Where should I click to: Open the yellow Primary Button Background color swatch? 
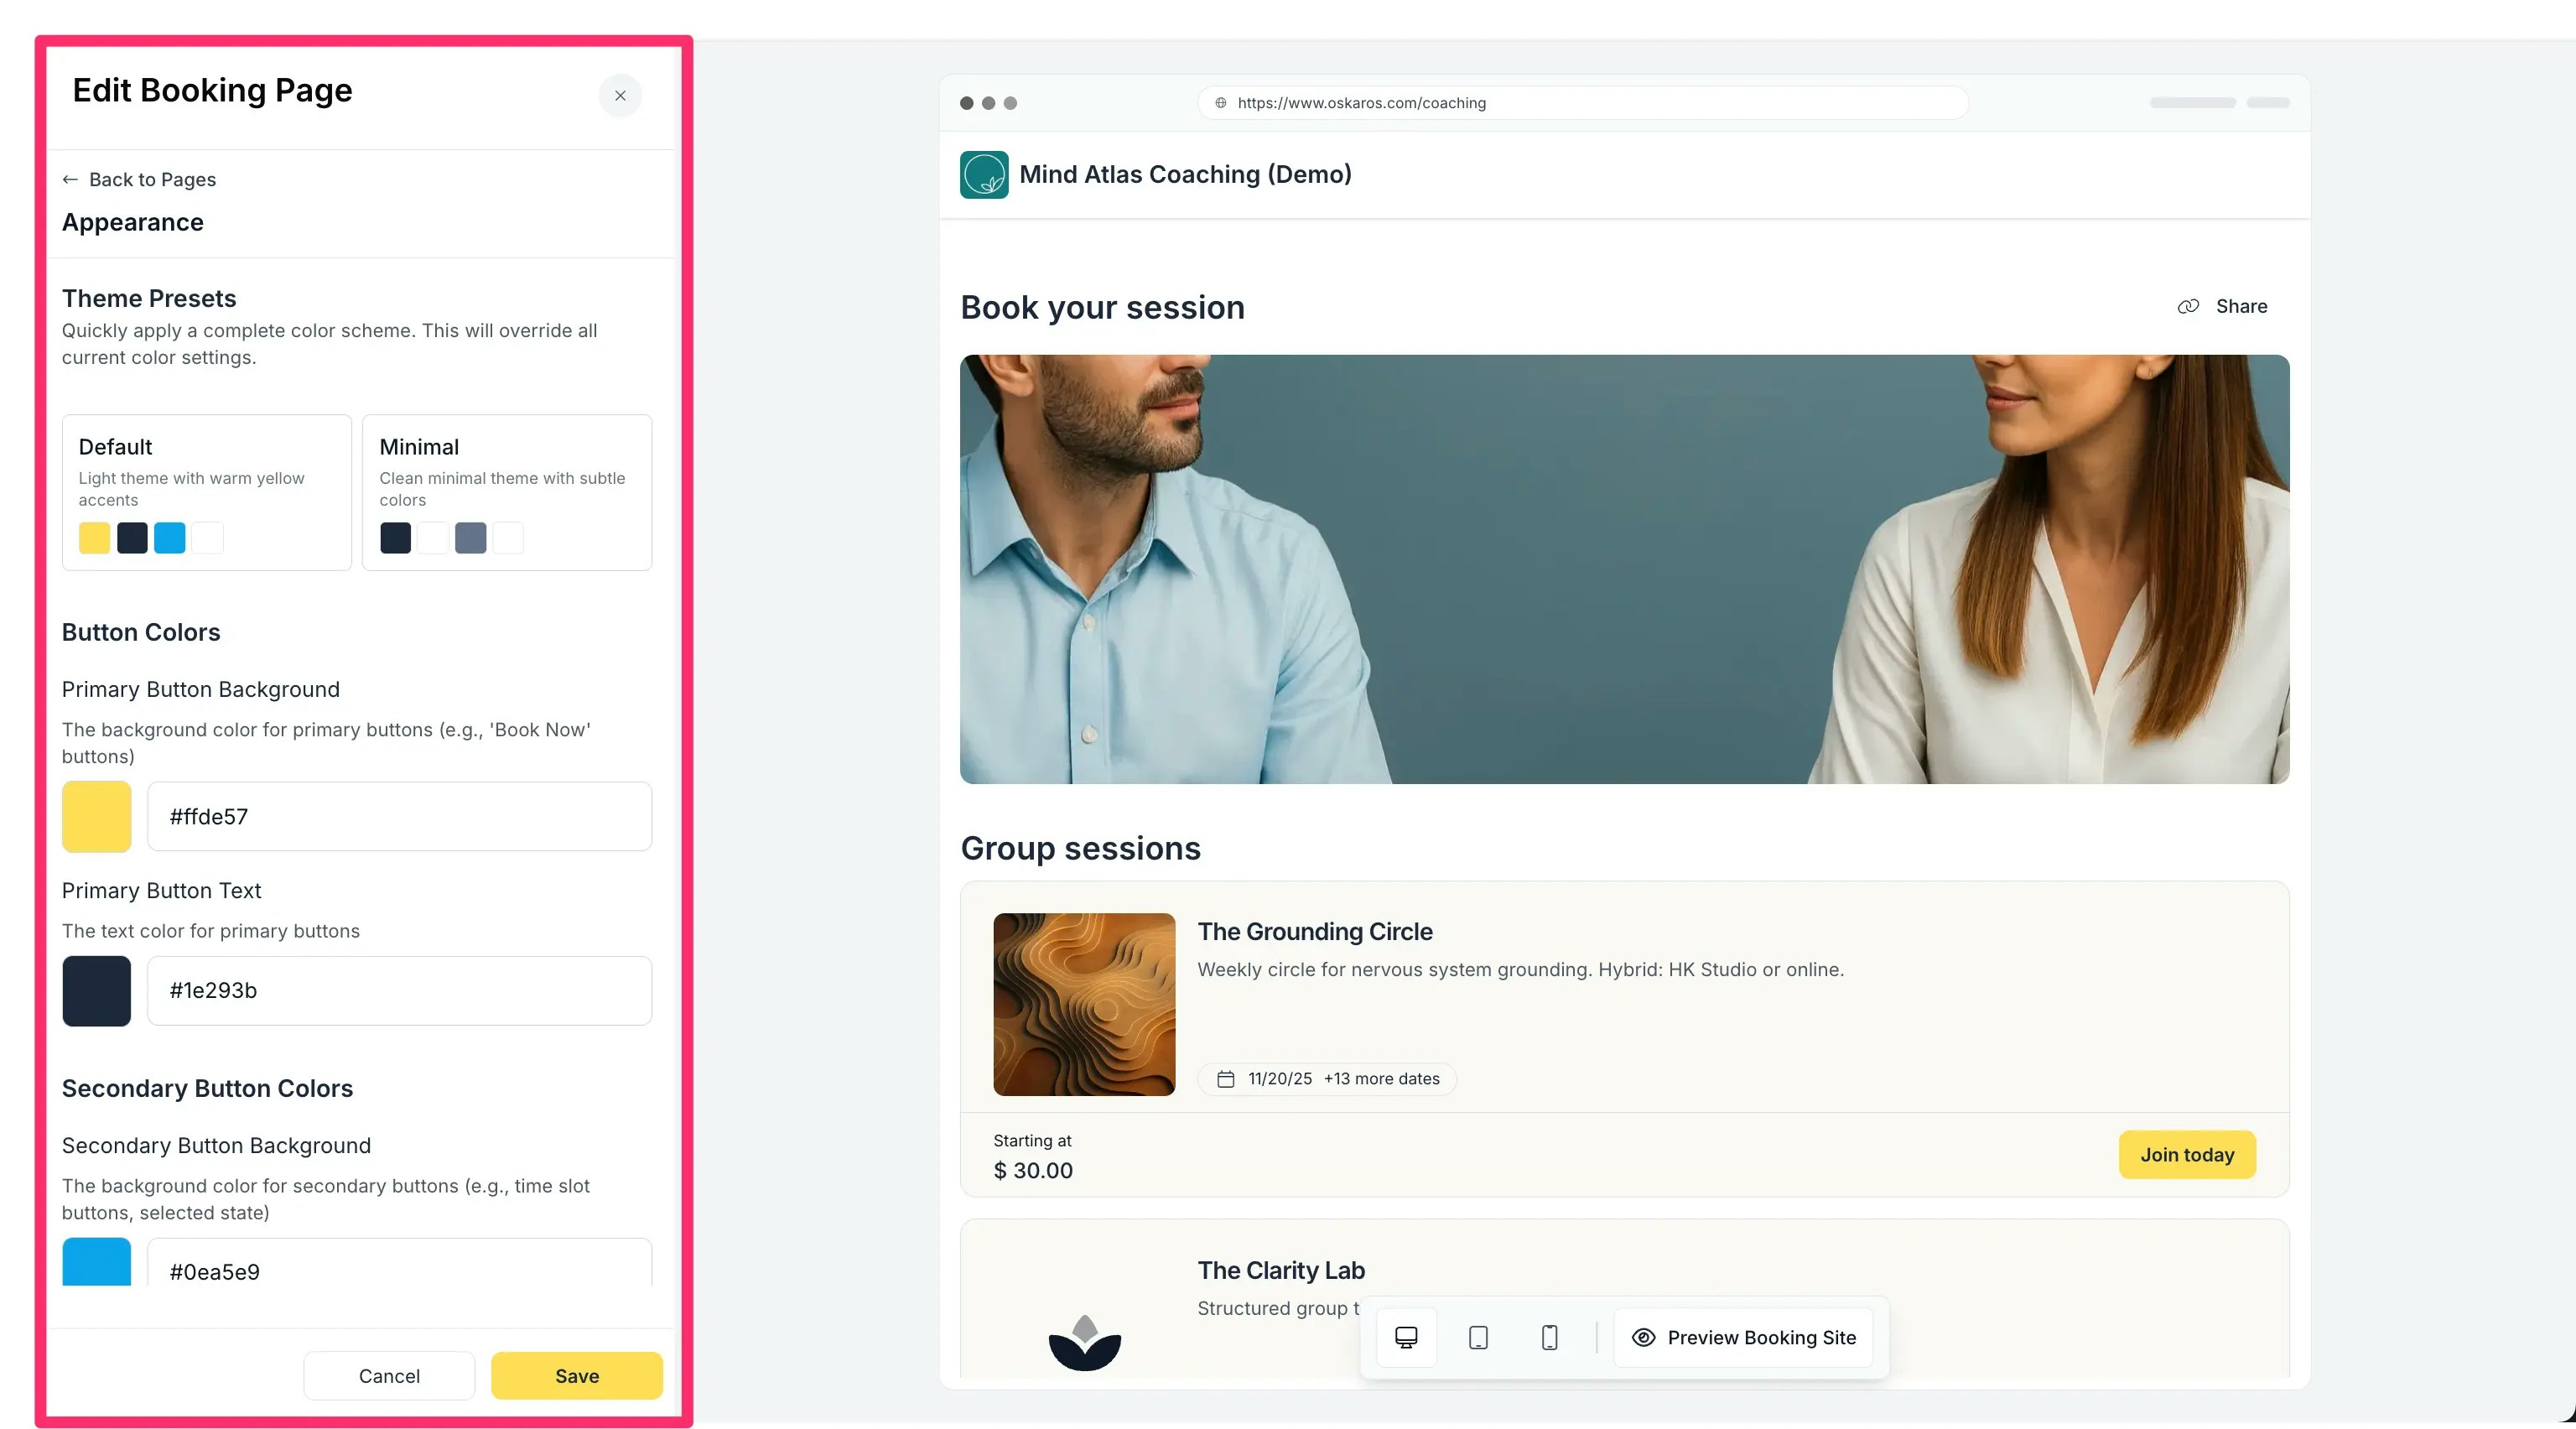tap(97, 816)
